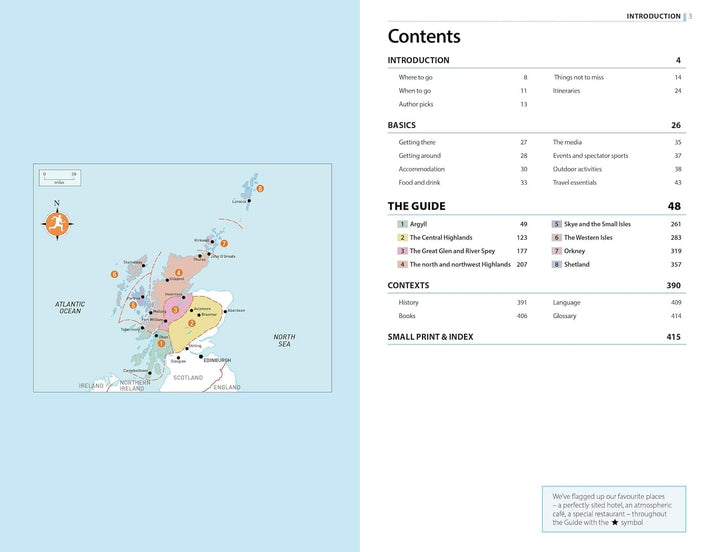Go to "The Central Highlands" chapter title
The width and height of the screenshot is (720, 552).
pos(441,237)
